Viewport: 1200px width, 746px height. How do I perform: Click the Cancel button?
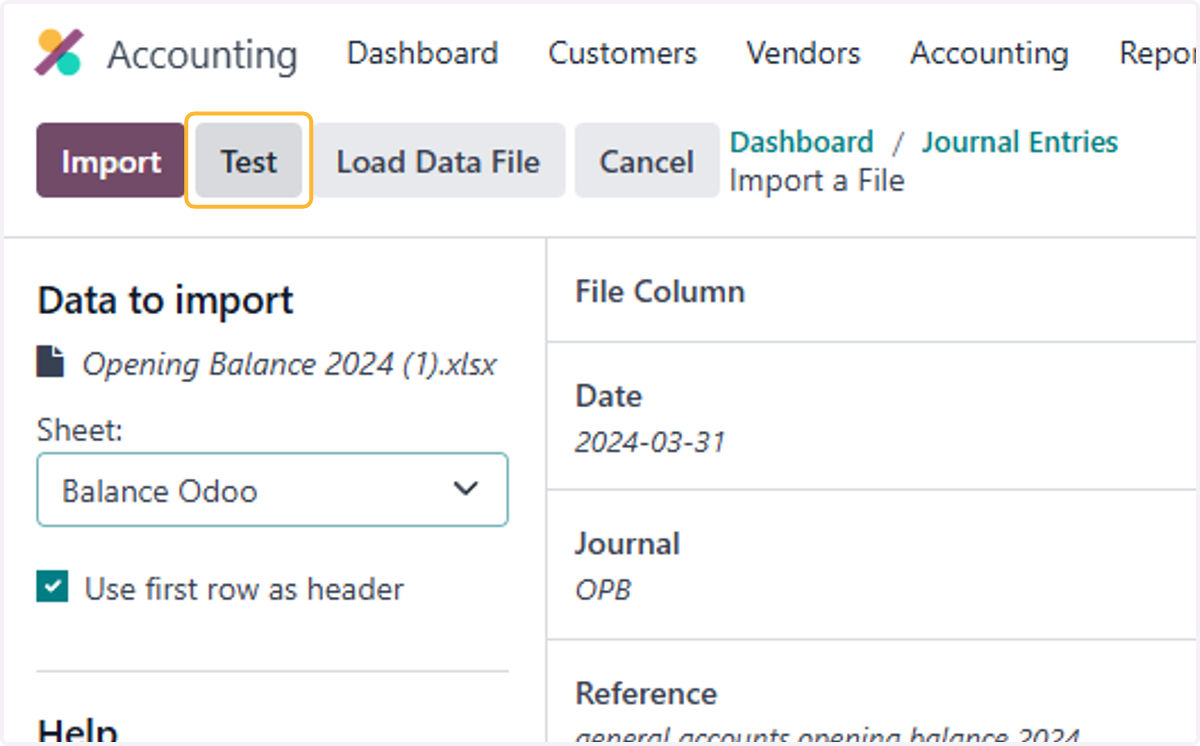pyautogui.click(x=647, y=161)
